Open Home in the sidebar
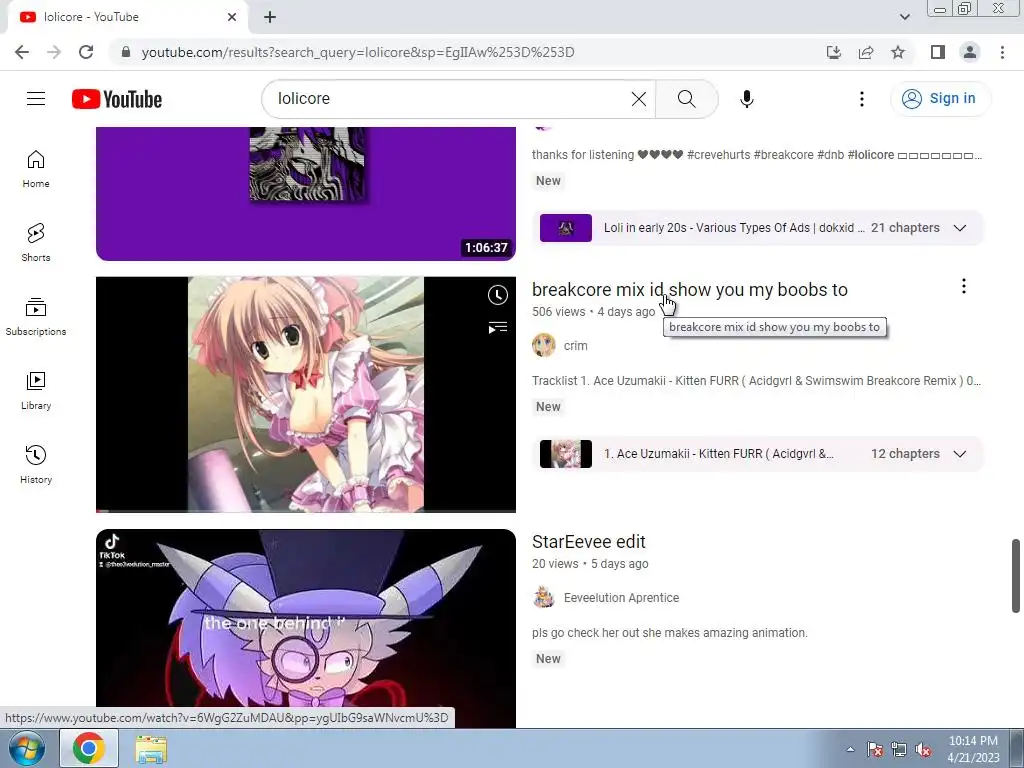 point(36,168)
